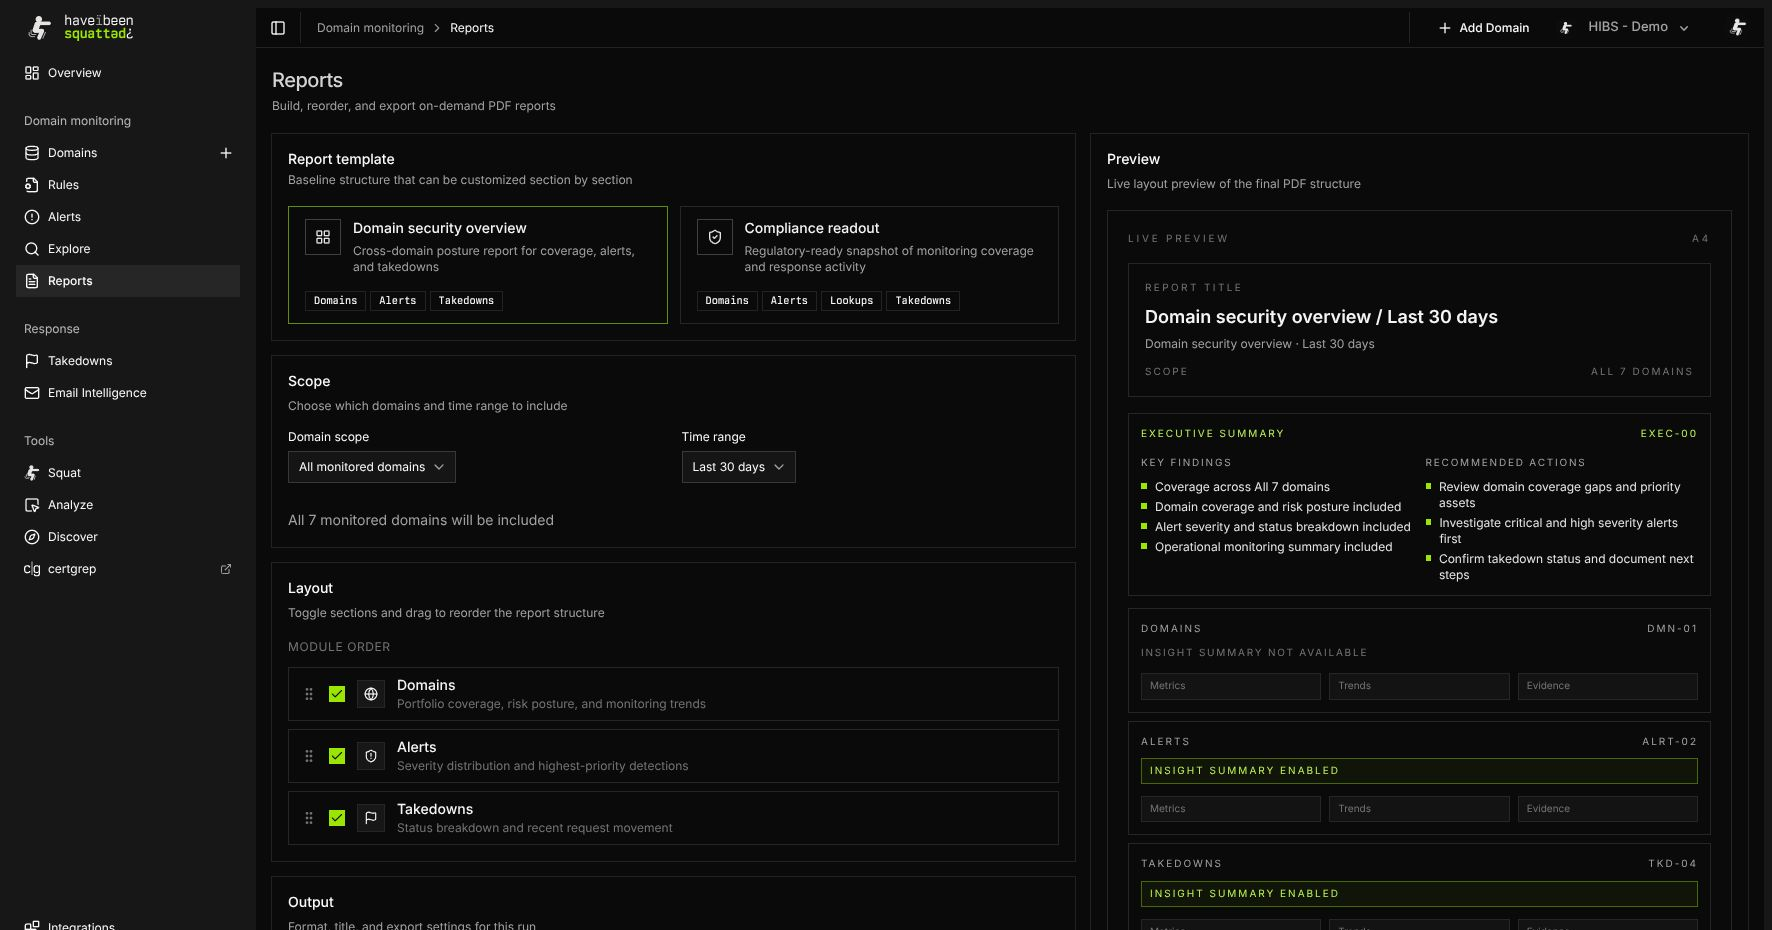This screenshot has width=1772, height=930.
Task: Click the 'MODULE ORDER' label
Action: pos(339,647)
